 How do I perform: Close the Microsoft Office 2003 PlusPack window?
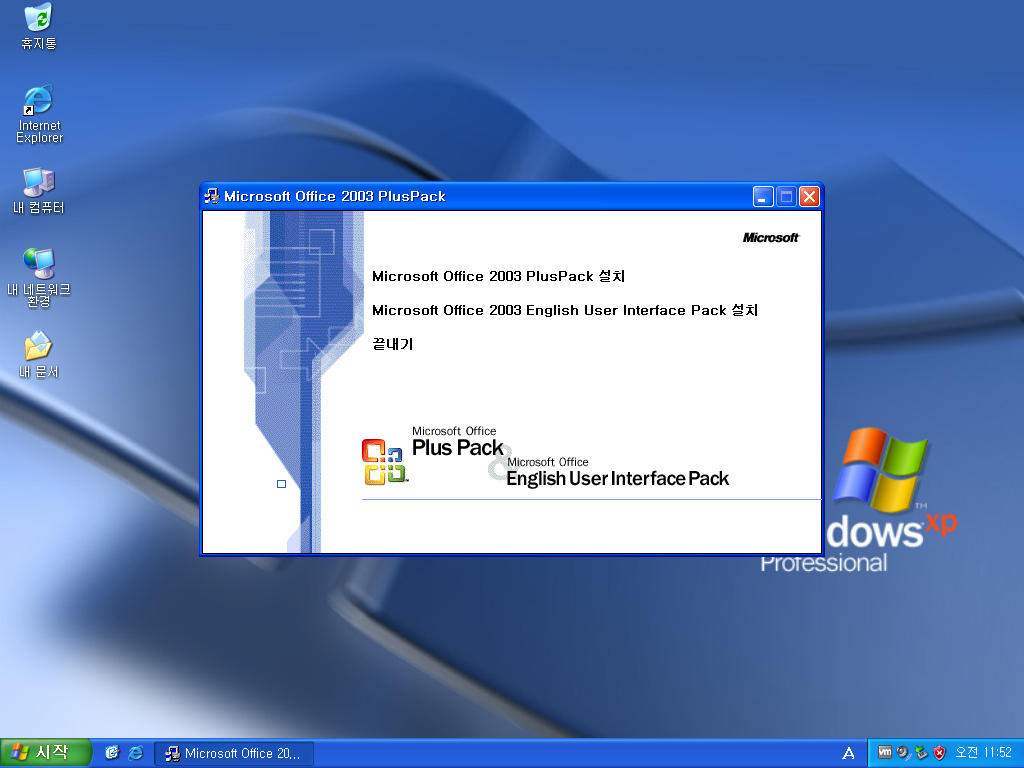click(x=809, y=197)
